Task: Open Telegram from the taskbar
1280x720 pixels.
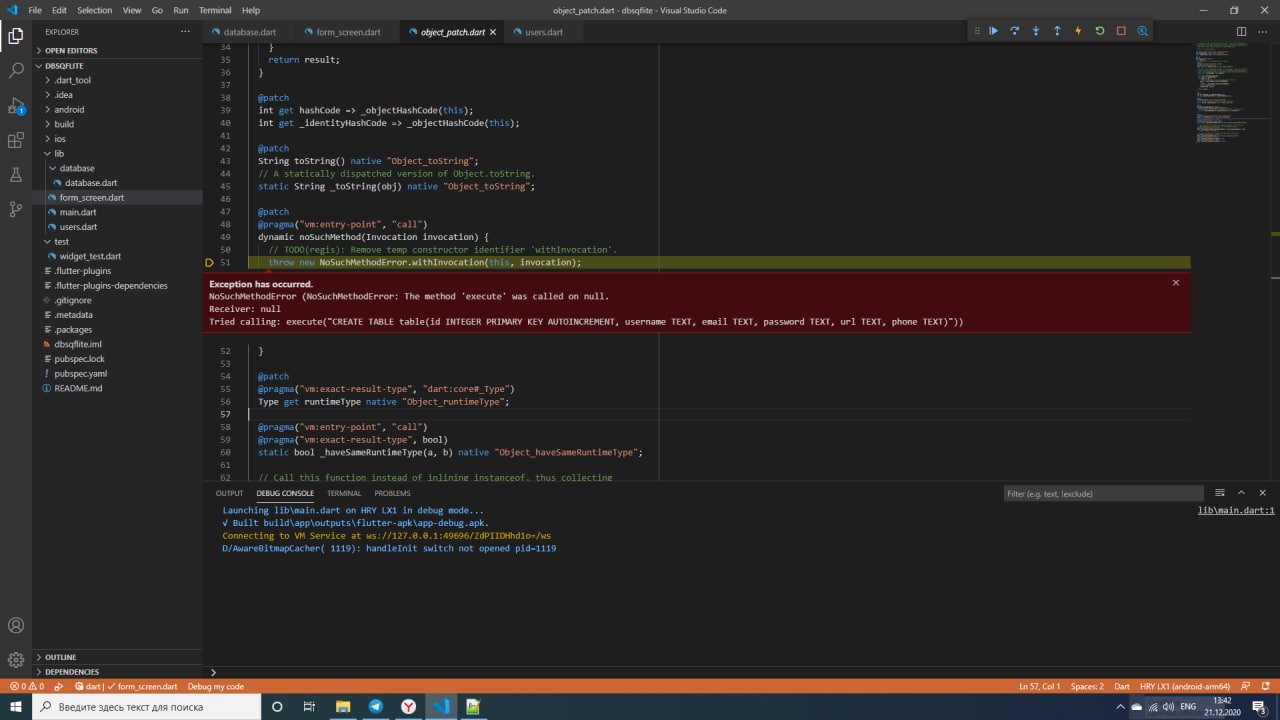Action: 375,707
